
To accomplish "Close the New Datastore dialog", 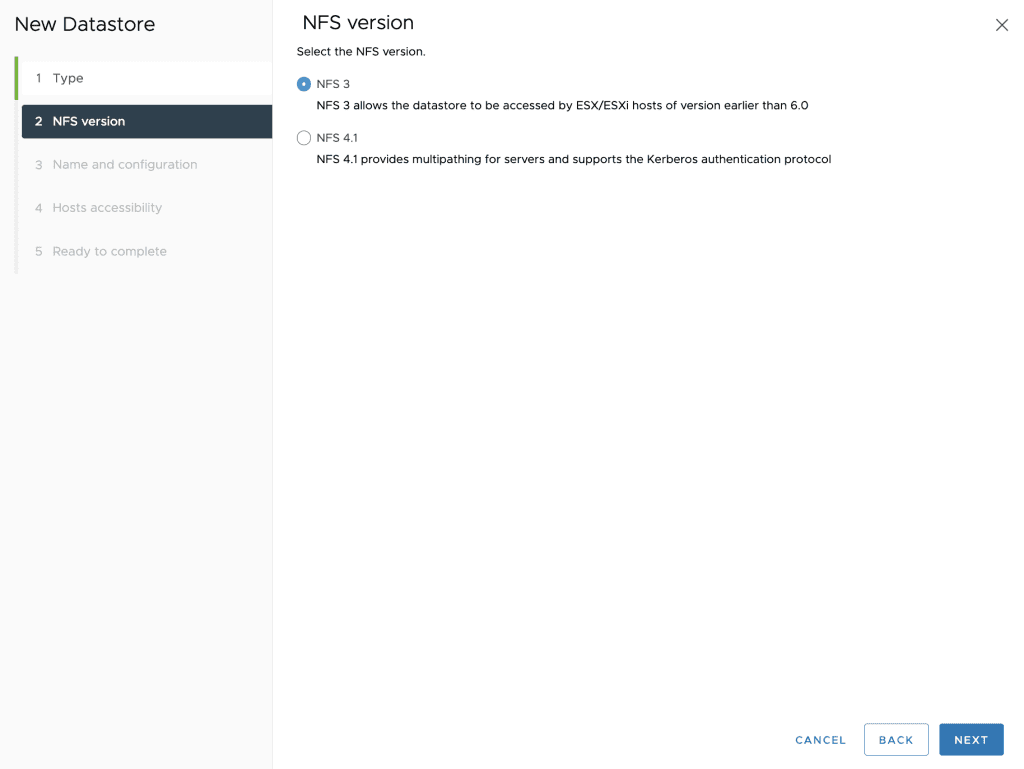I will pos(1001,25).
